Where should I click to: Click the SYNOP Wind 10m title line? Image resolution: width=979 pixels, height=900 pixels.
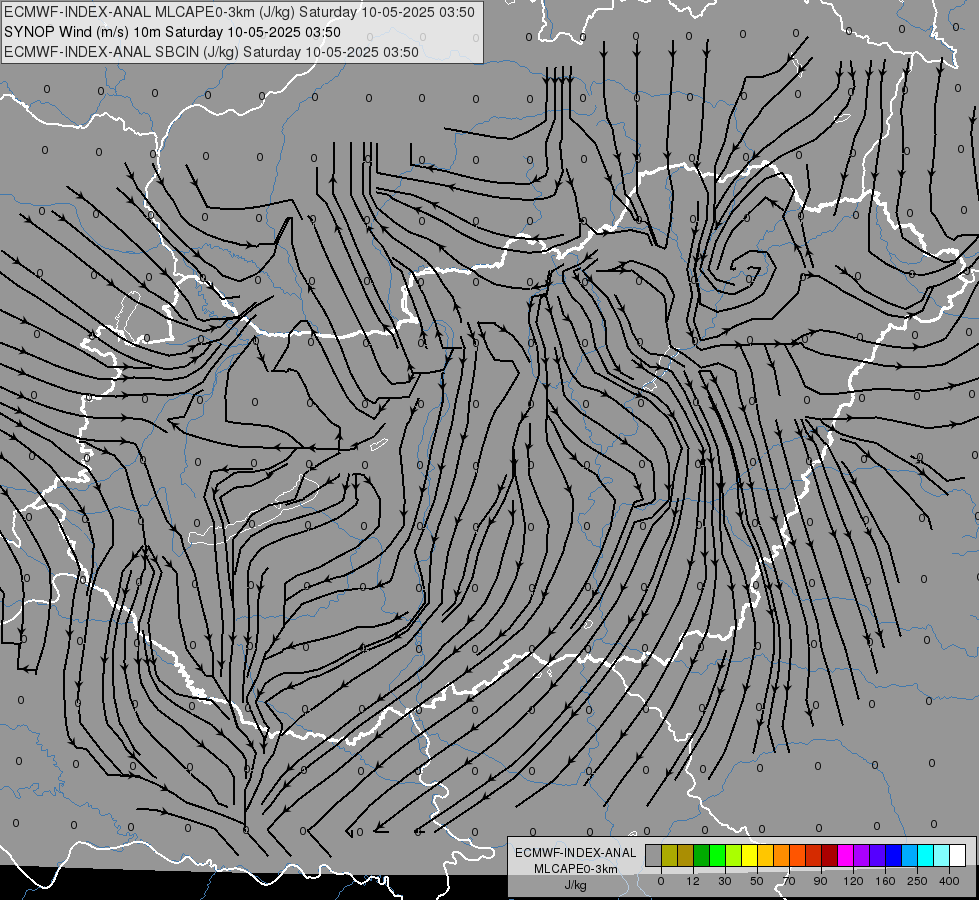(x=172, y=32)
